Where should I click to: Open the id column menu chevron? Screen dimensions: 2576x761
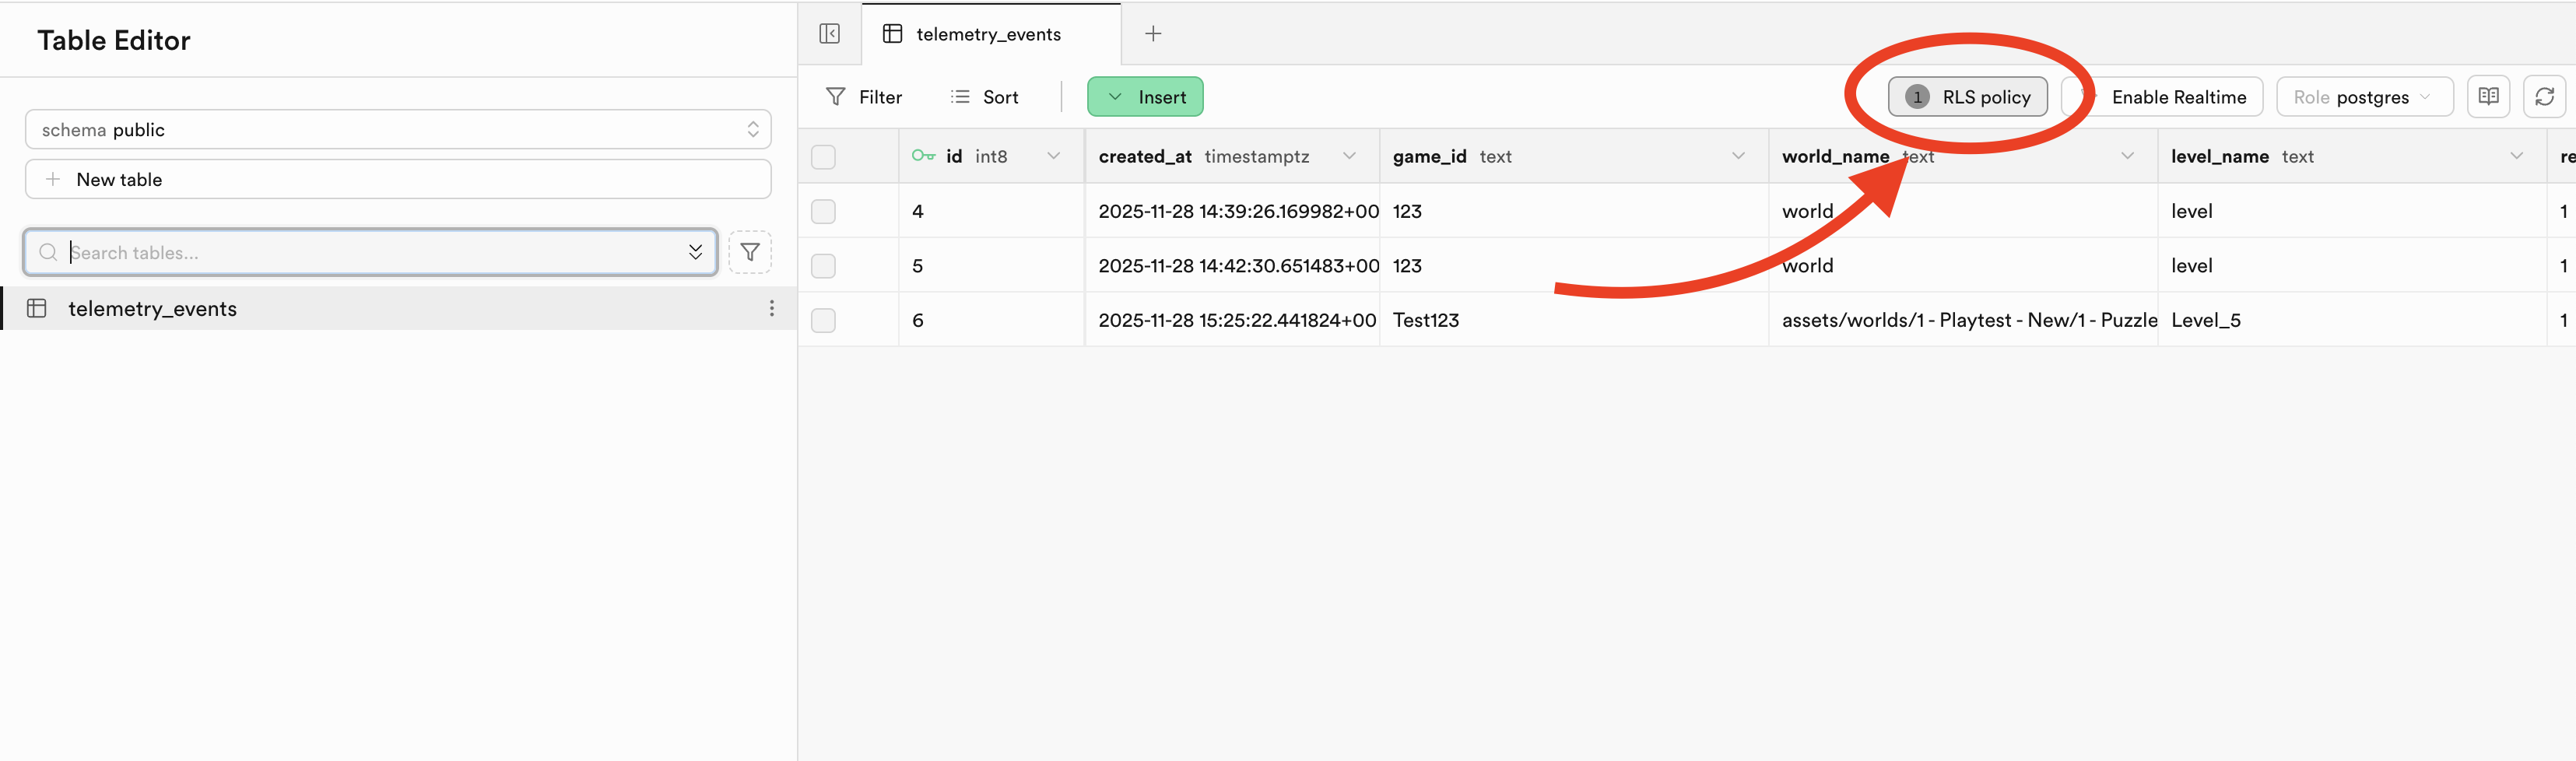click(x=1053, y=156)
